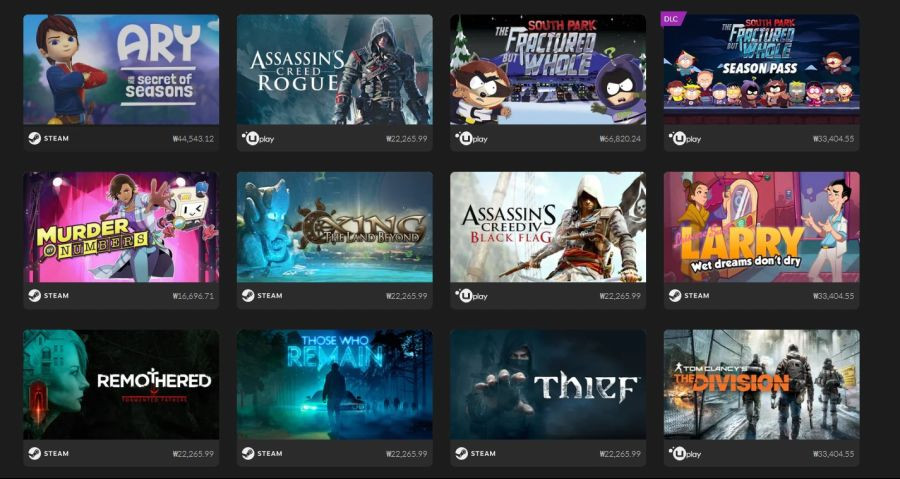This screenshot has height=479, width=900.
Task: Click the Steam icon under Ary Secret of Seasons
Action: (34, 138)
